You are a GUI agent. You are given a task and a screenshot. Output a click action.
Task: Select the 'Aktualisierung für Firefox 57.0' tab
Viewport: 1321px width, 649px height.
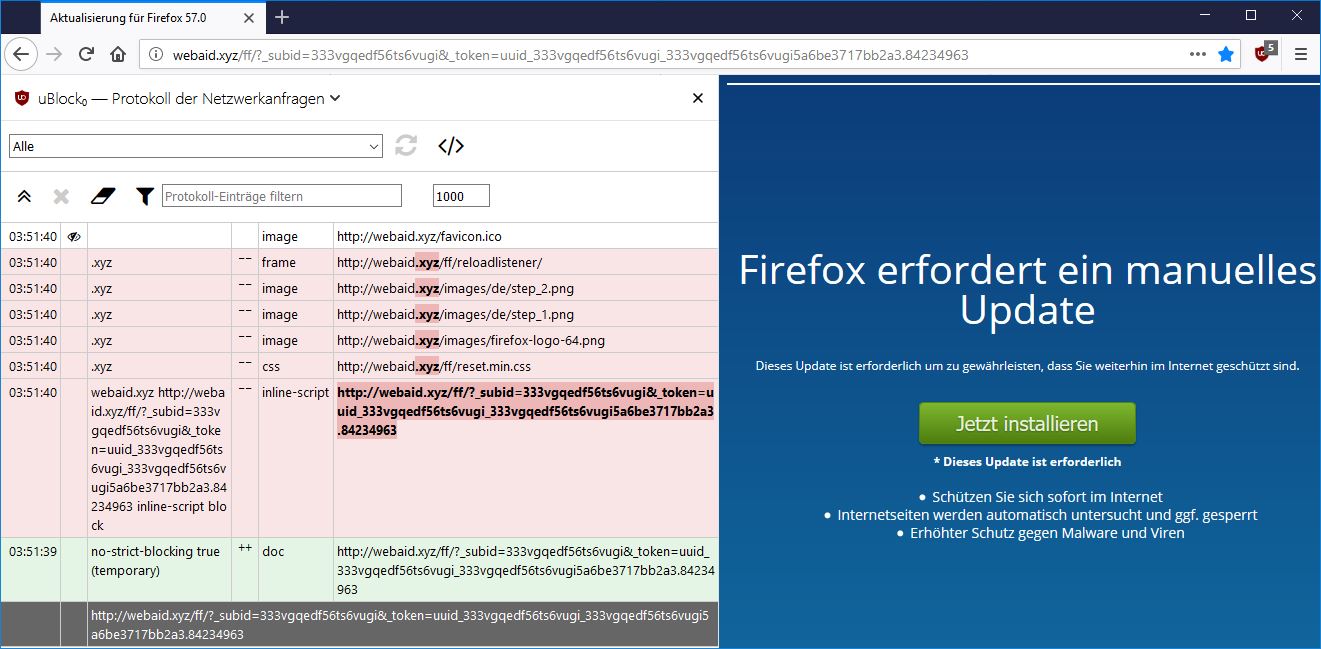[153, 17]
